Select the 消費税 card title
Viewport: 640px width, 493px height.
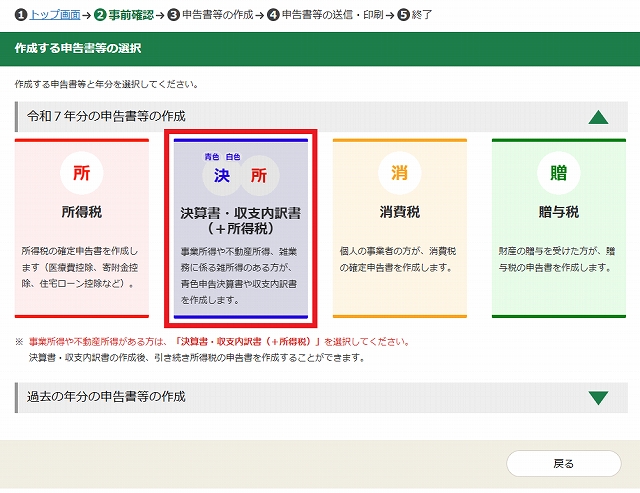click(x=399, y=212)
